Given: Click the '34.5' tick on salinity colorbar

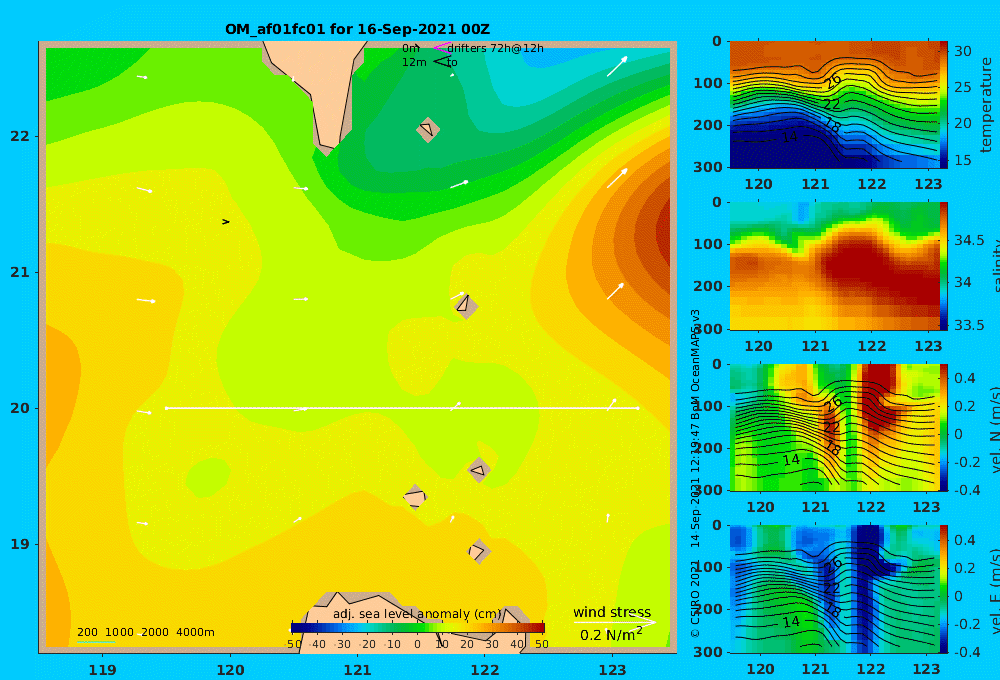Looking at the screenshot, I should pos(969,240).
